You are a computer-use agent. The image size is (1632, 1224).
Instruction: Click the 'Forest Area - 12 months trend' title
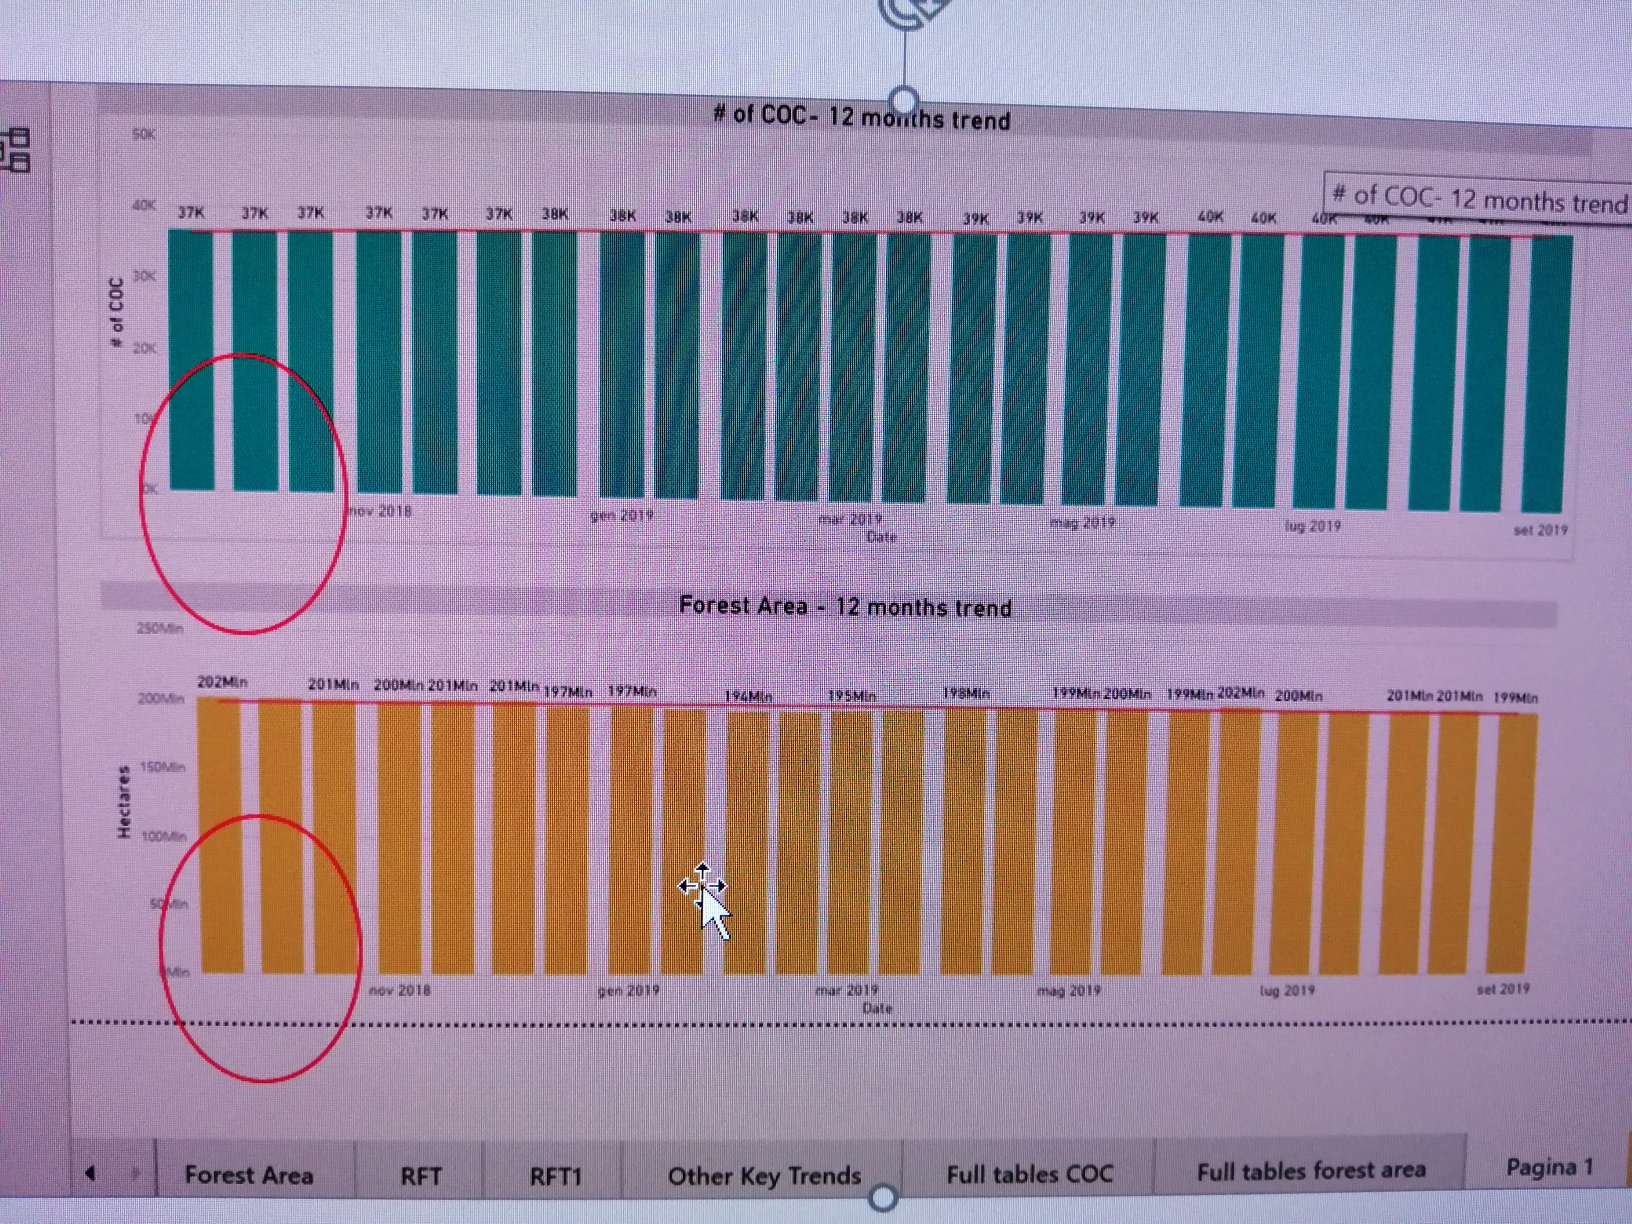(845, 606)
